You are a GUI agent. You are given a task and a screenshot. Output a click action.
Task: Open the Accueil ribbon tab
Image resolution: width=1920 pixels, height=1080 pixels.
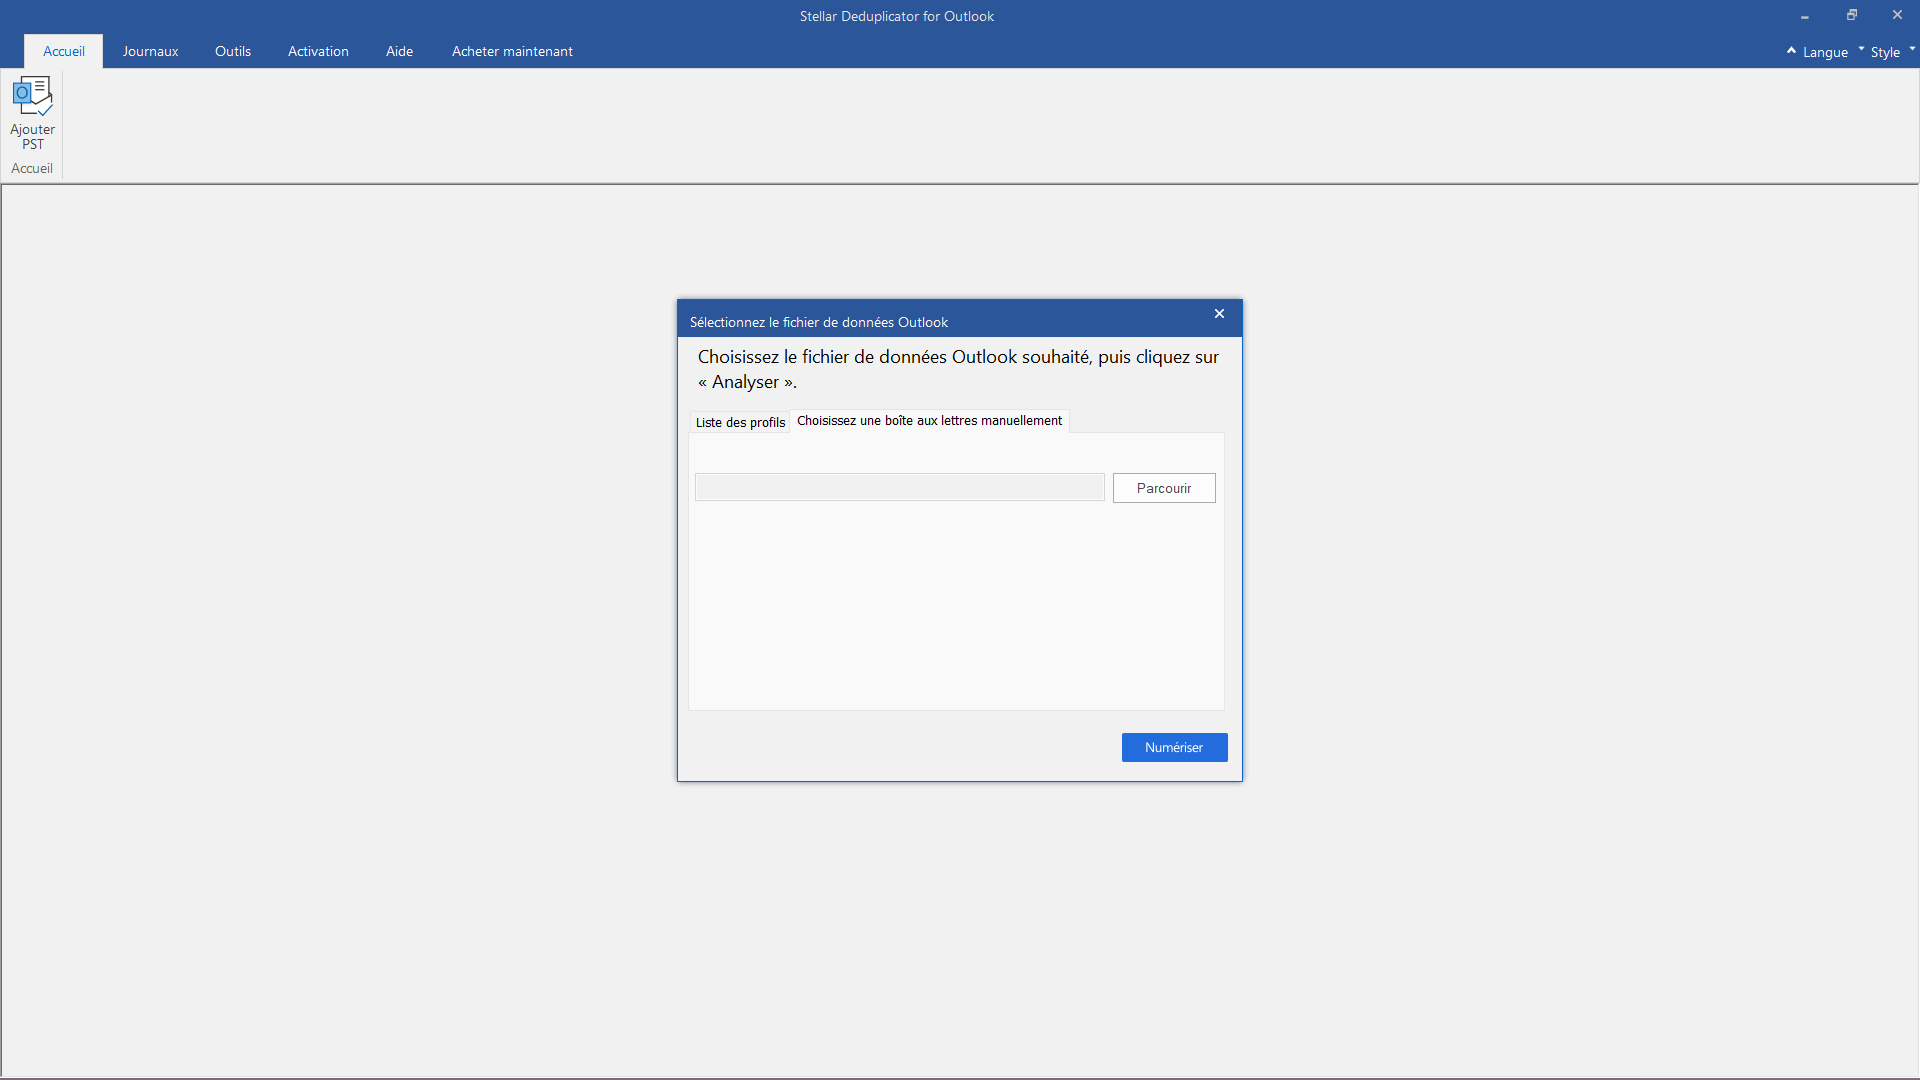pos(64,51)
